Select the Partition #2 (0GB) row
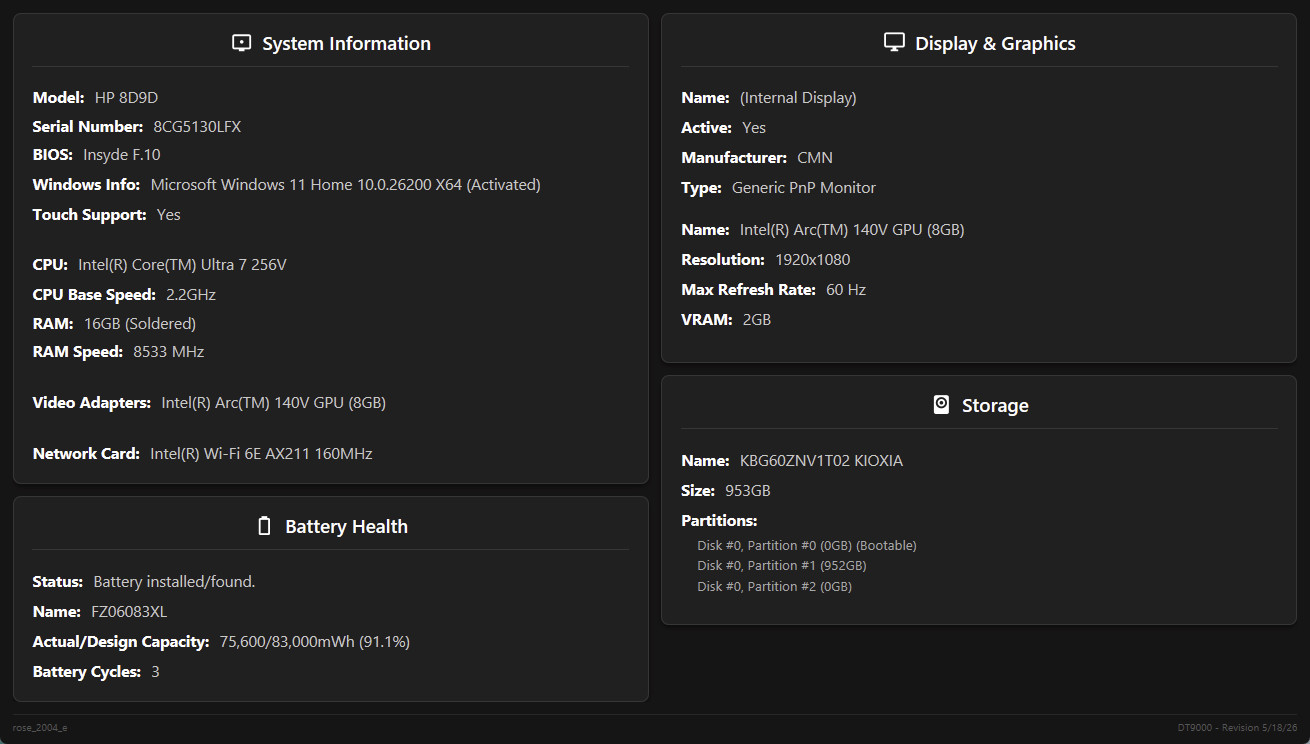Image resolution: width=1310 pixels, height=744 pixels. point(775,587)
